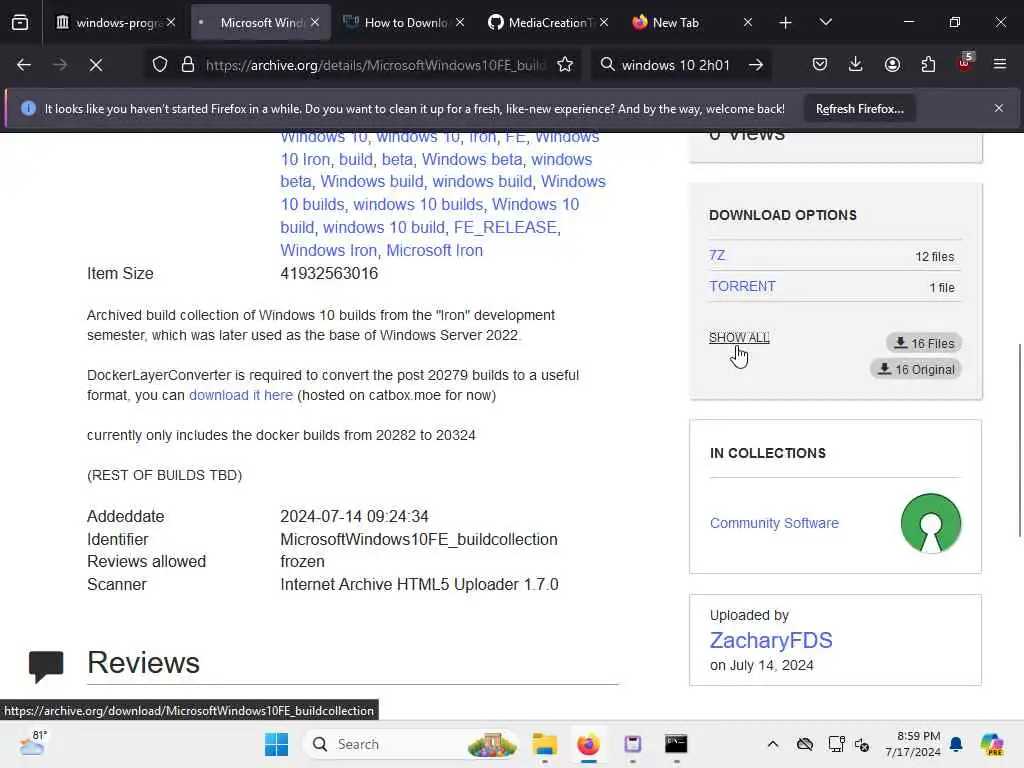Save page to Pocket
This screenshot has width=1024, height=768.
point(820,64)
